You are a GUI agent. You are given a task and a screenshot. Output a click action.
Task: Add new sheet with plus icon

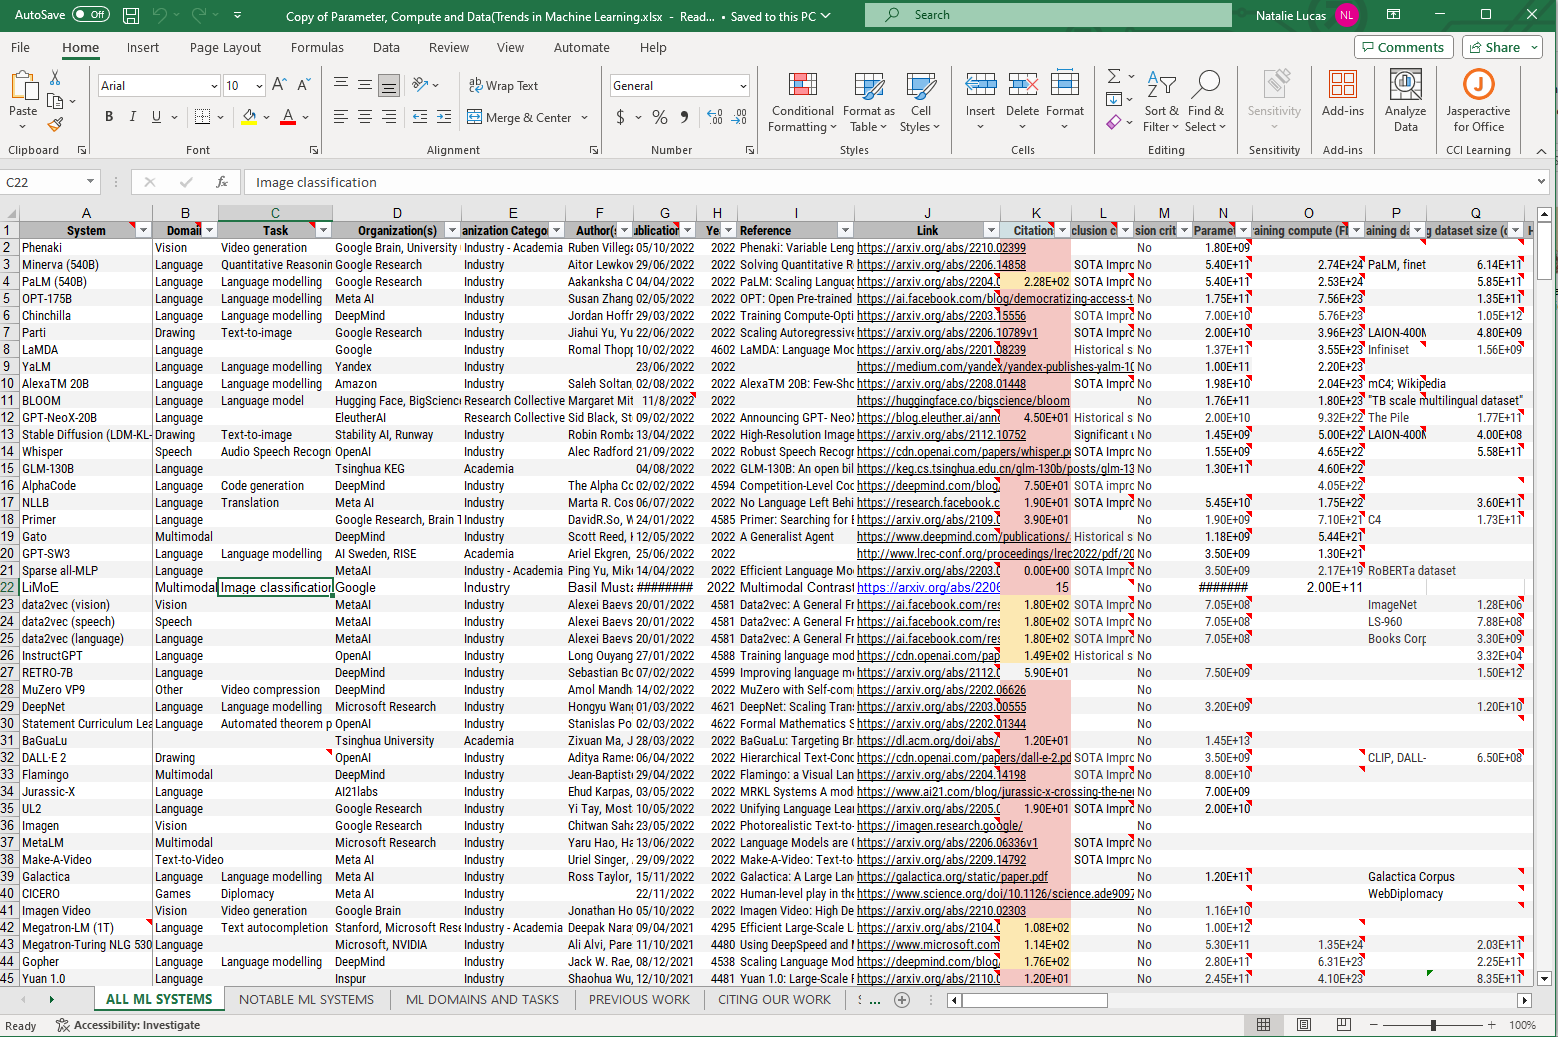(901, 1000)
